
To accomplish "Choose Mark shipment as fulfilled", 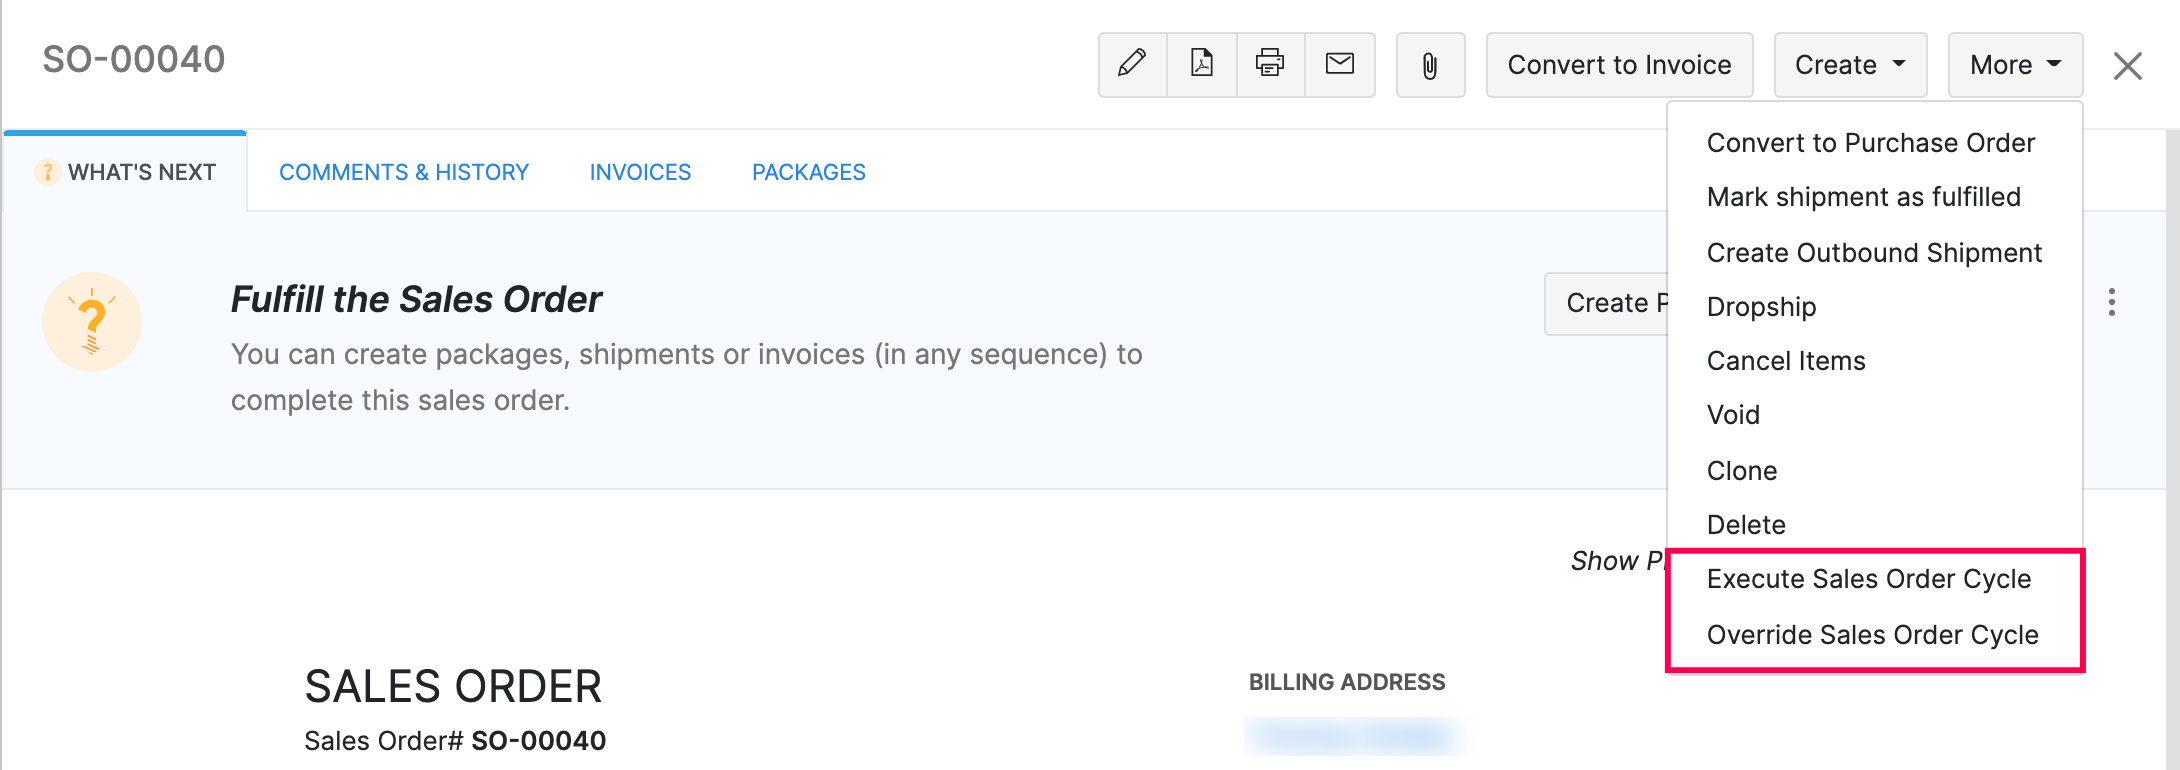I will [x=1863, y=197].
